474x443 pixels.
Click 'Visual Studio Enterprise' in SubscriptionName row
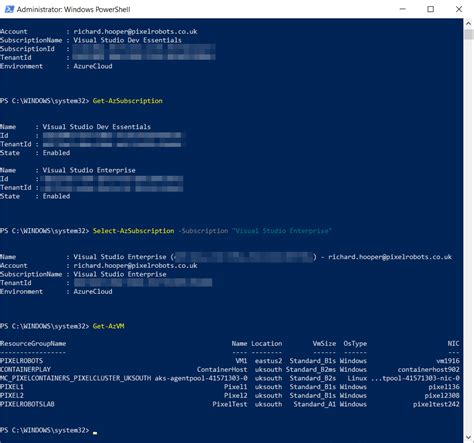[120, 274]
